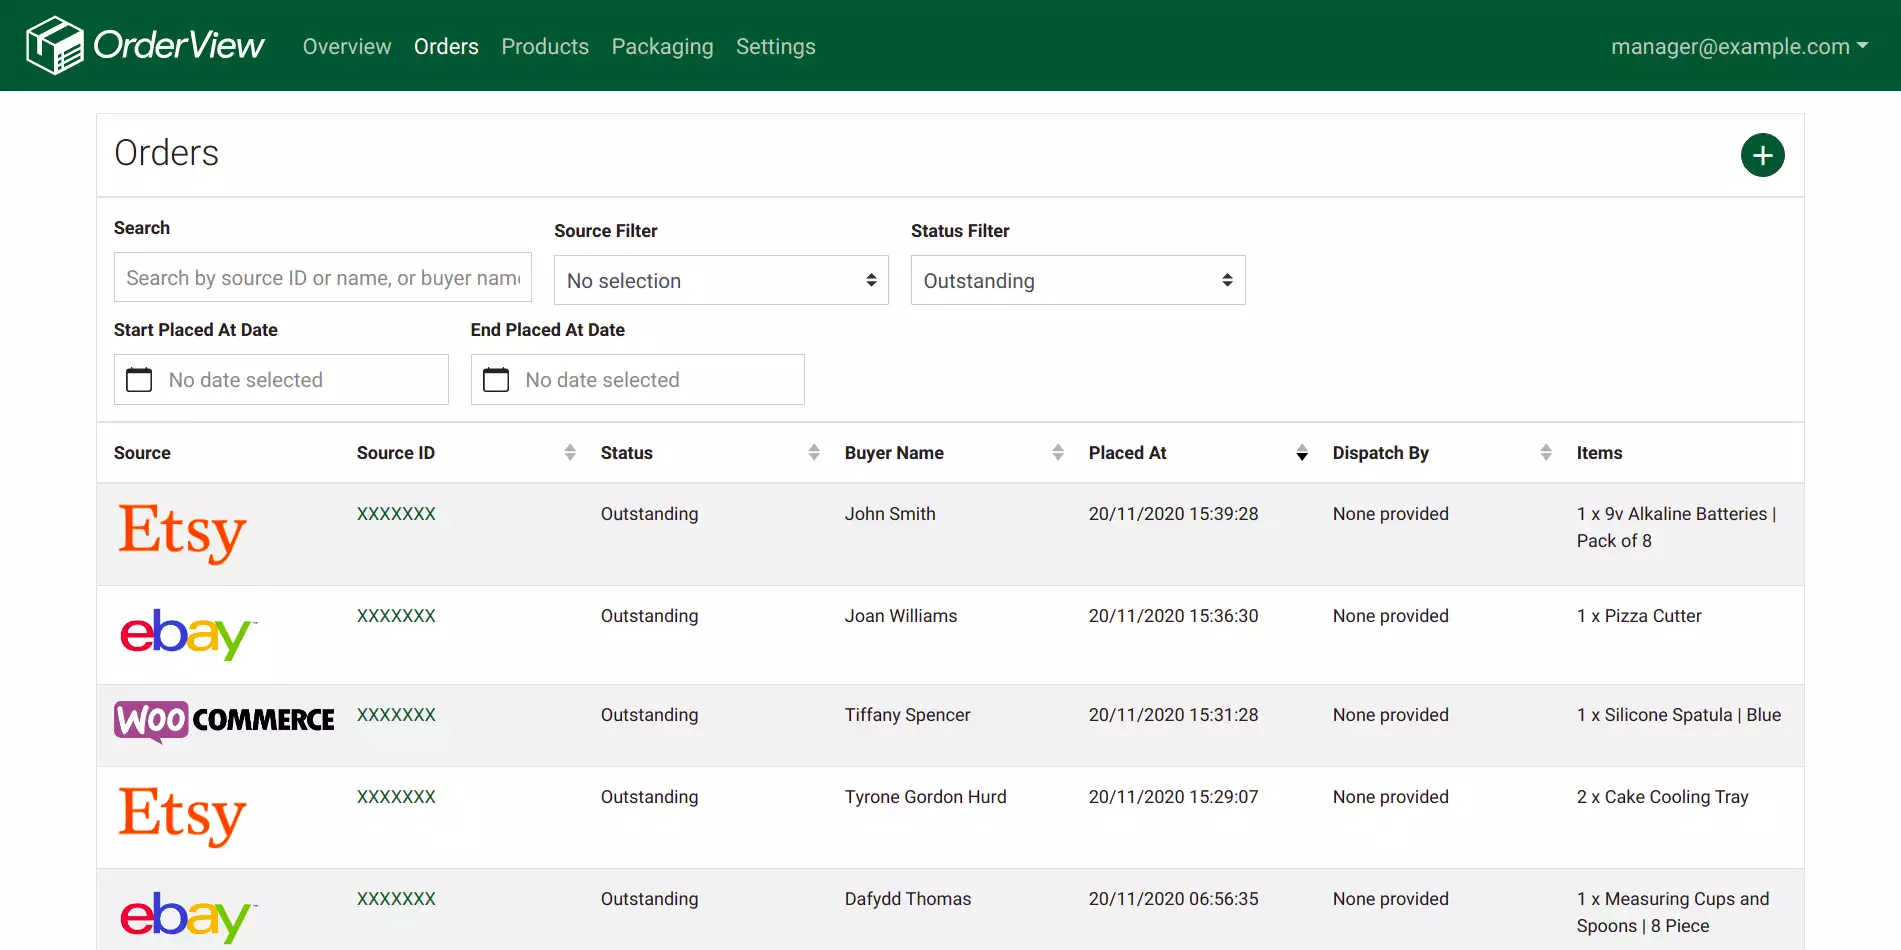
Task: Open Joan Williams' eBay order source ID
Action: [396, 616]
